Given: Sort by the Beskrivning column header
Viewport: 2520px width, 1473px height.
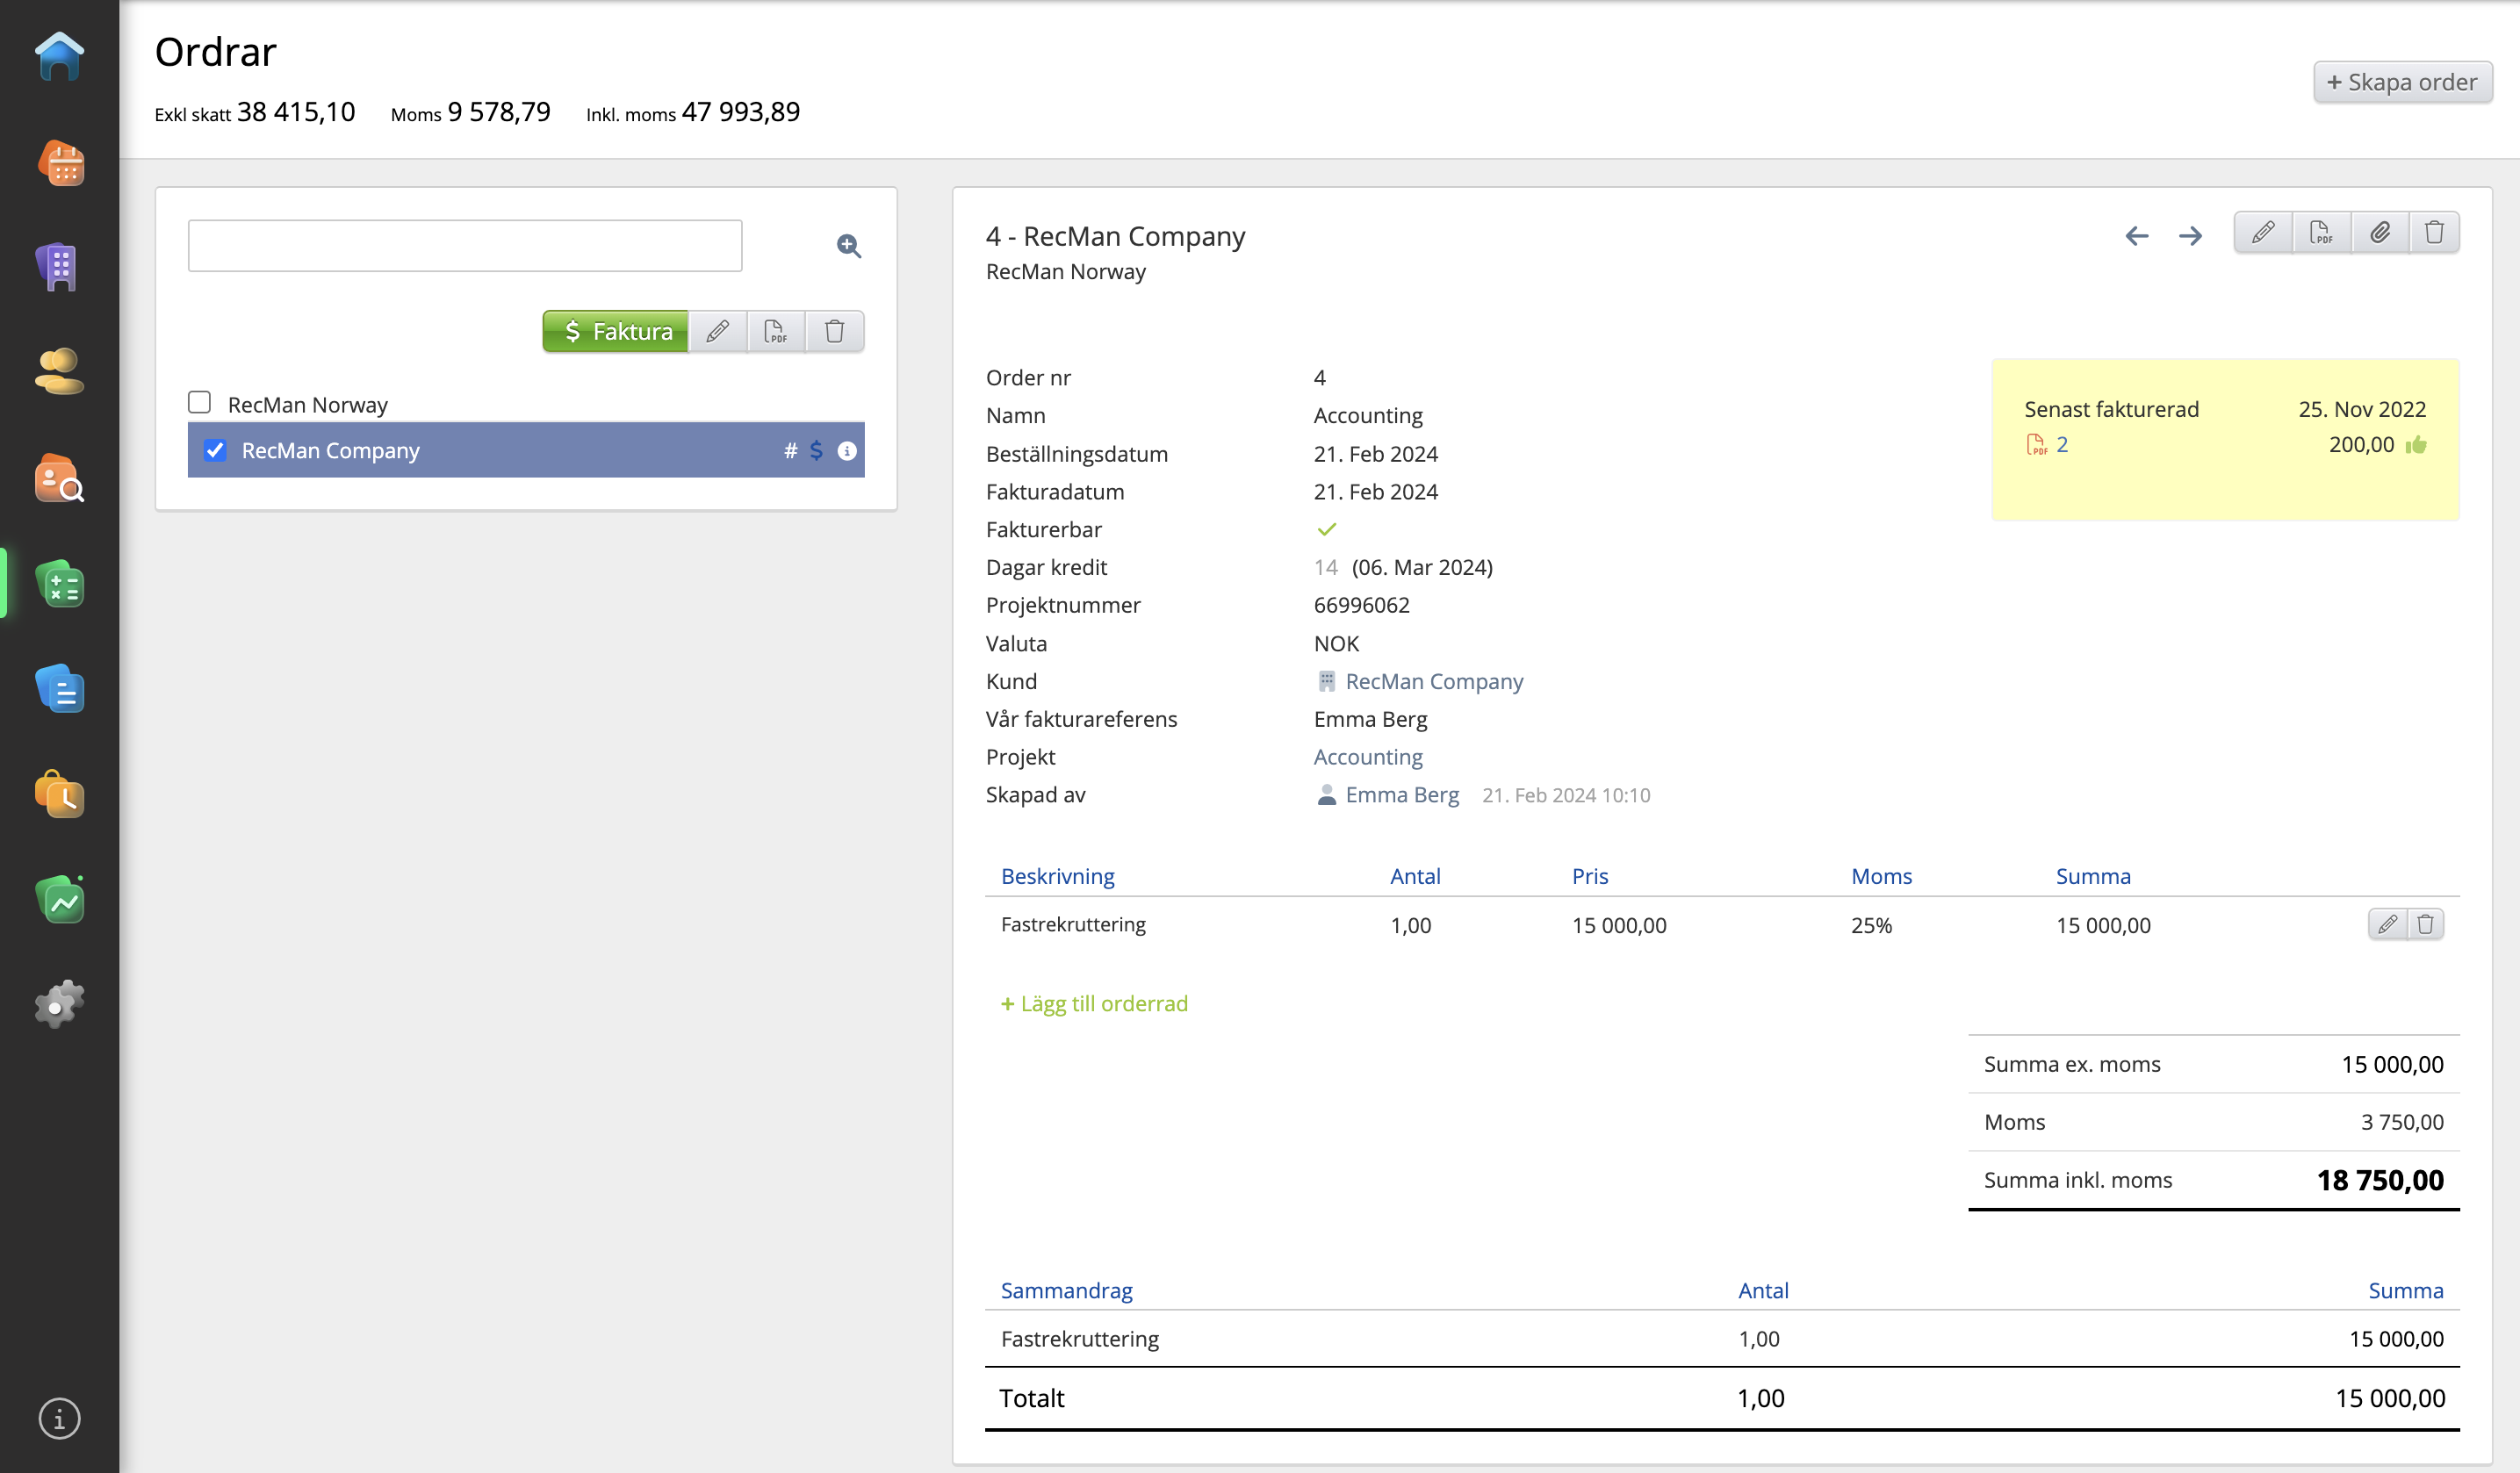Looking at the screenshot, I should [1057, 876].
